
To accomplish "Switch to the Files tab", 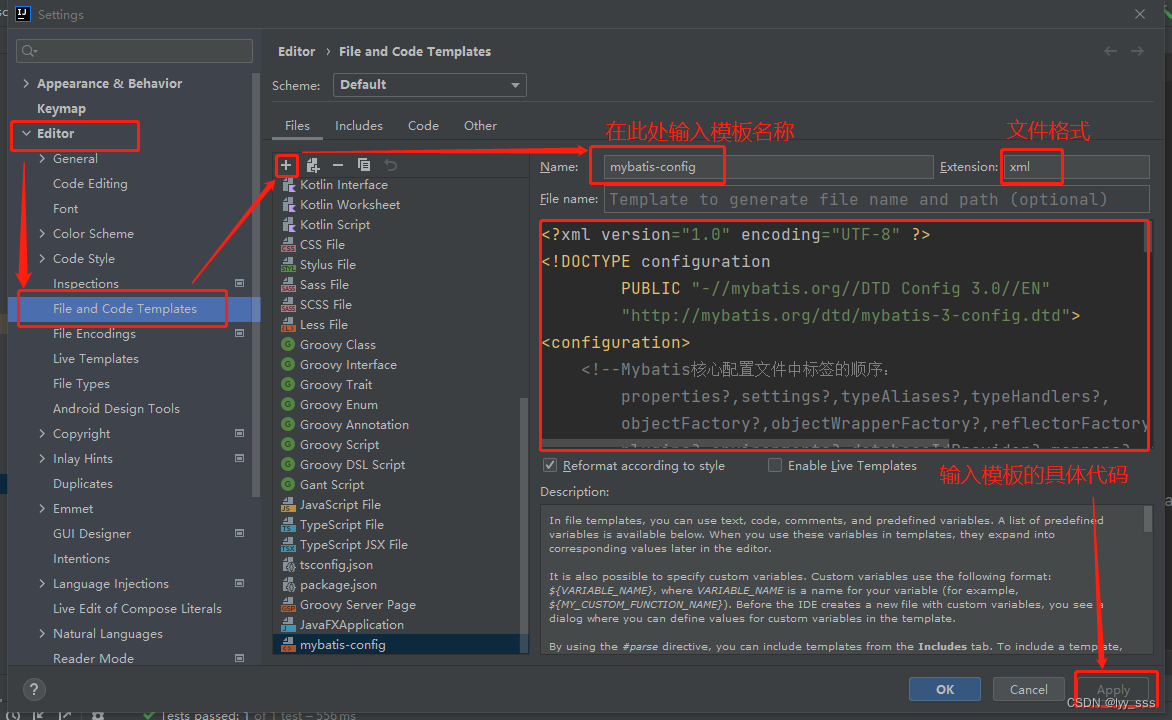I will coord(297,126).
